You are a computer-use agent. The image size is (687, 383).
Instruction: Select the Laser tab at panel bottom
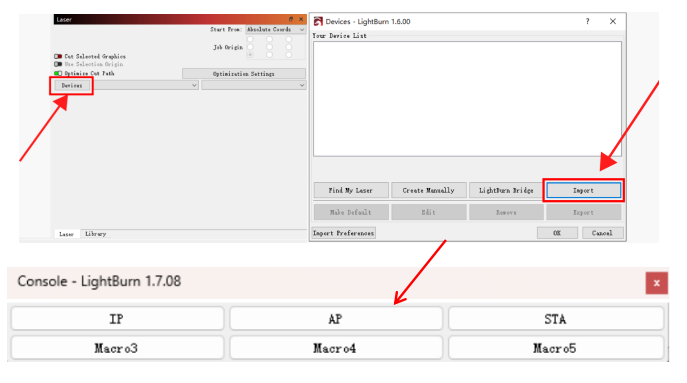pos(67,234)
